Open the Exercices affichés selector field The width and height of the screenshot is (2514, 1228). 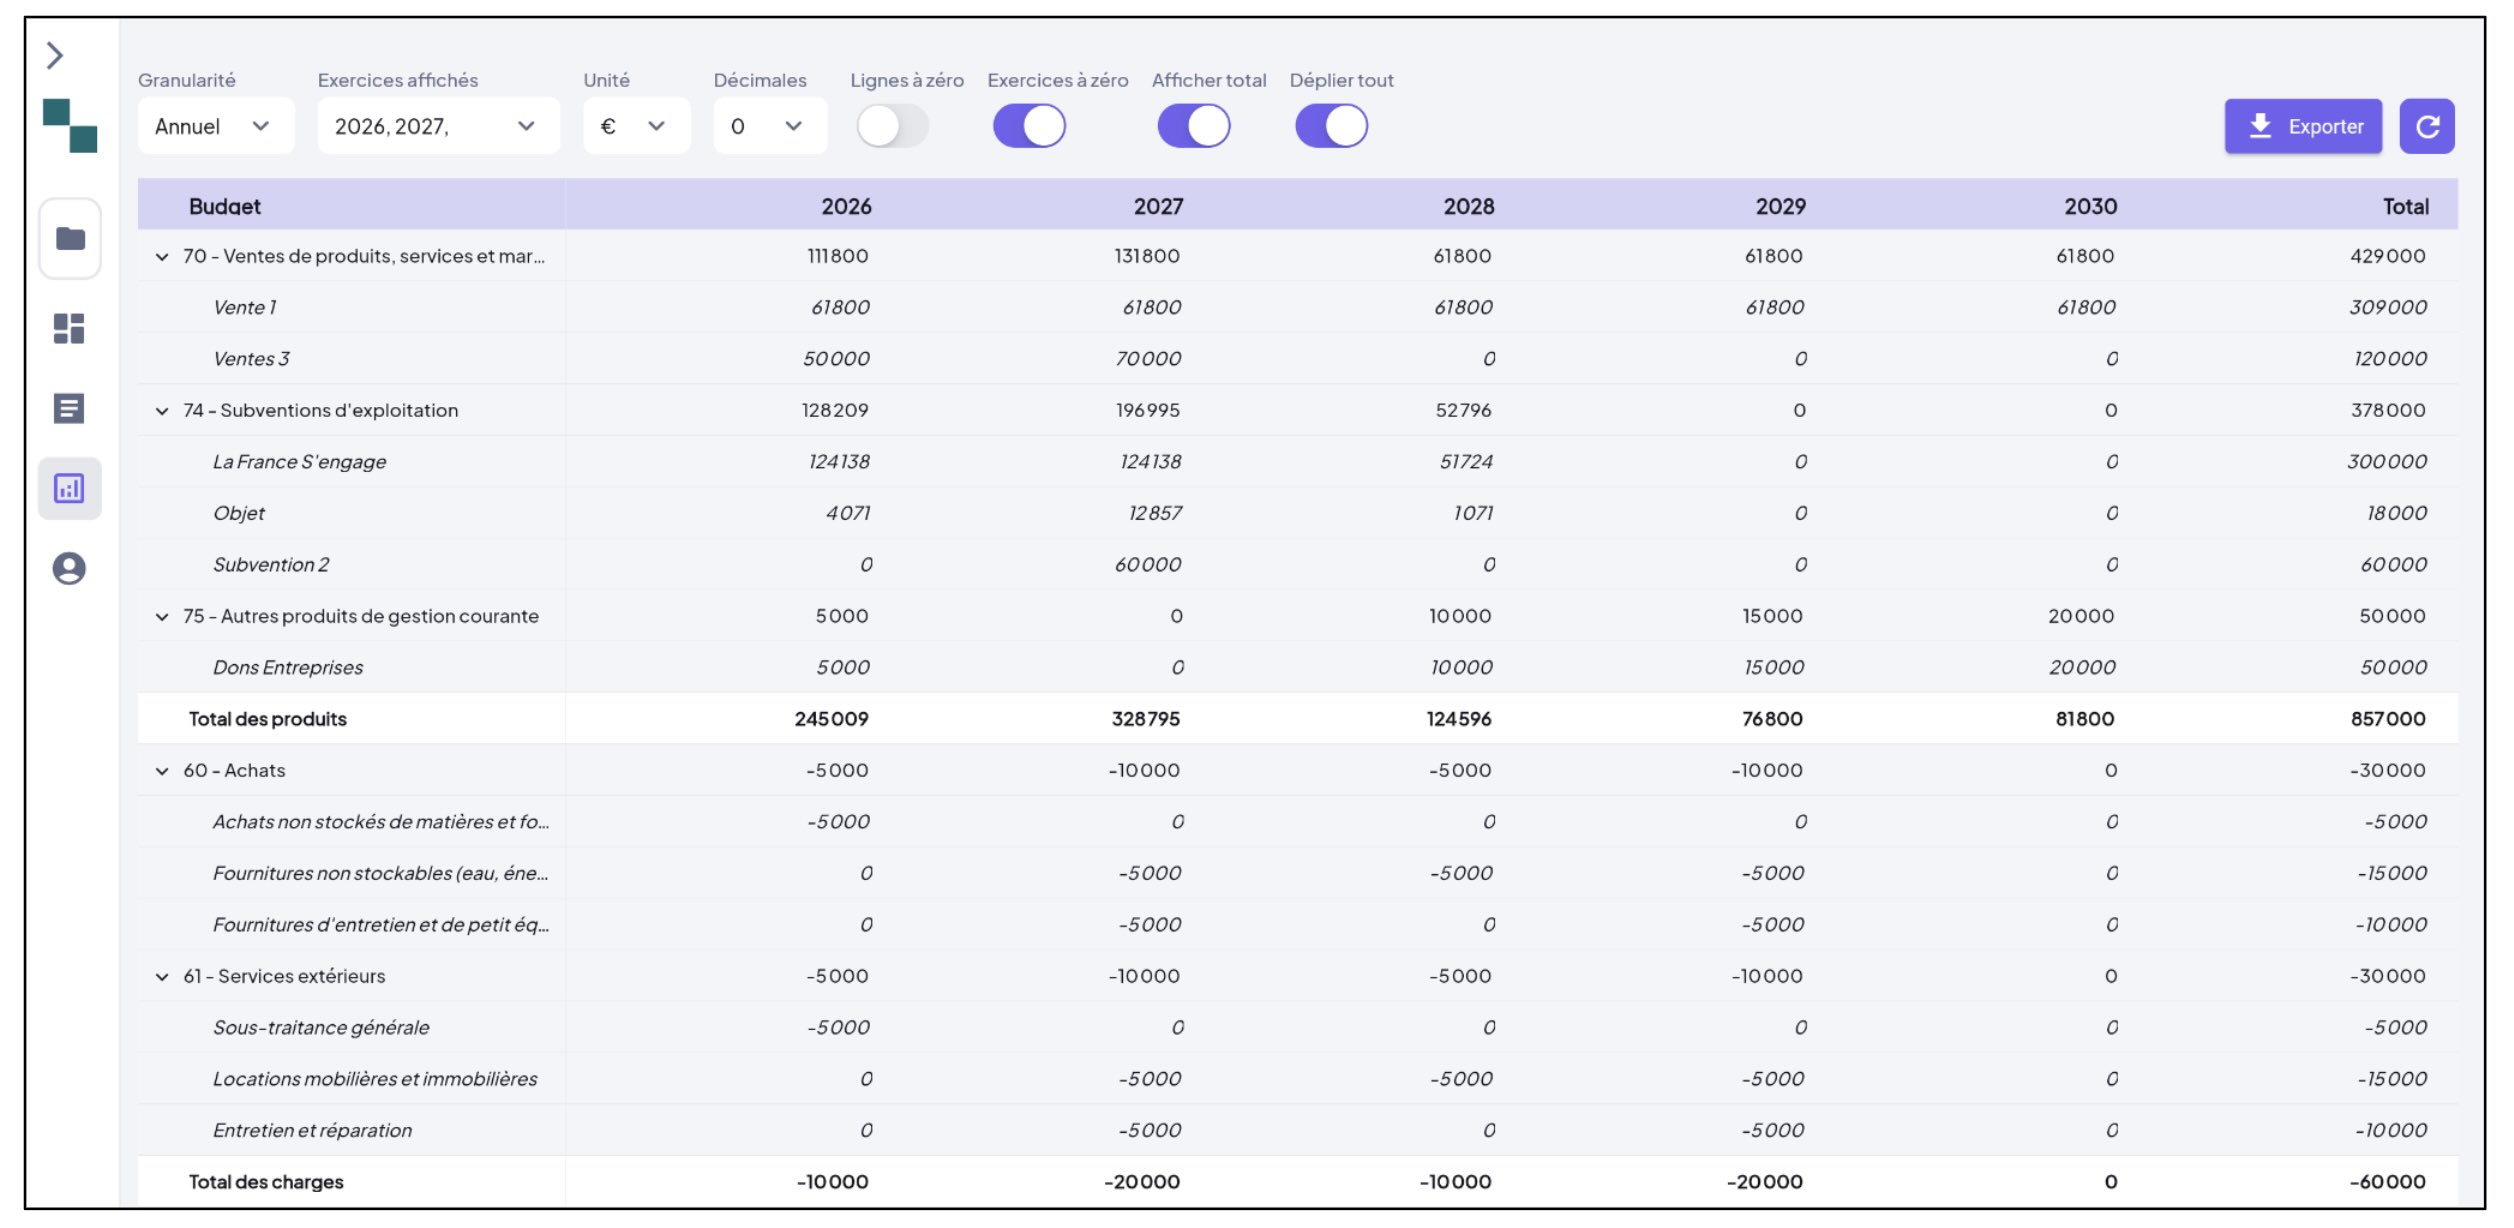437,125
